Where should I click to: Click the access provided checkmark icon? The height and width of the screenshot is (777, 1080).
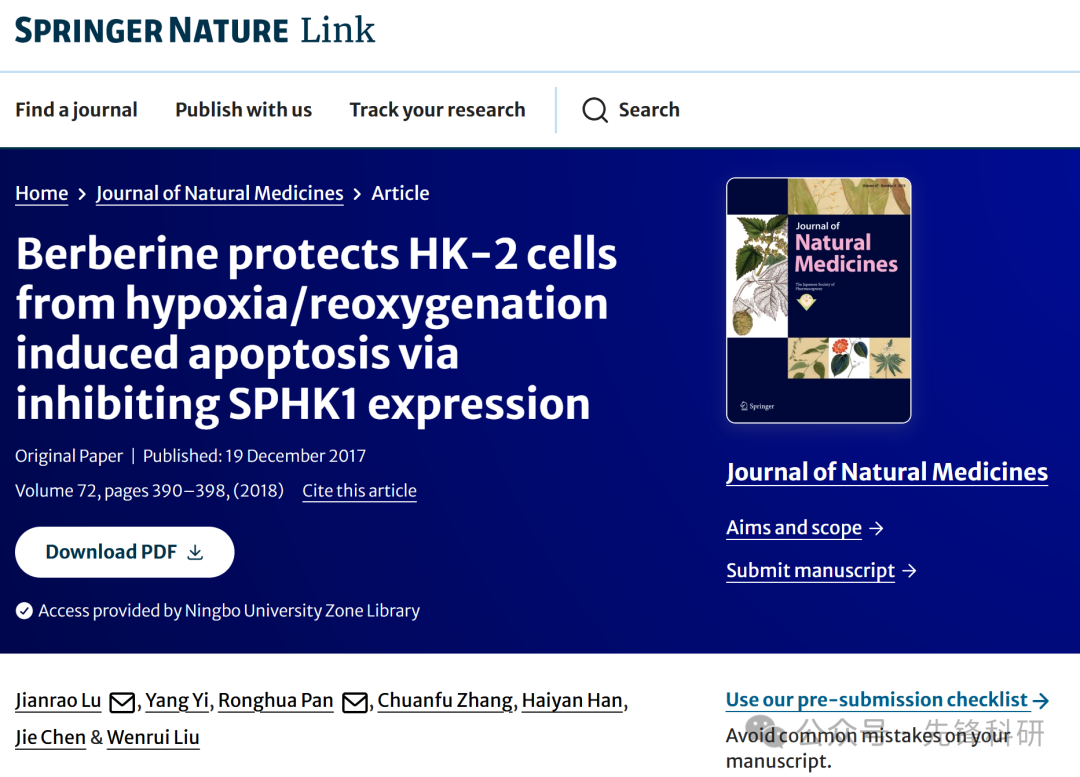[x=24, y=611]
